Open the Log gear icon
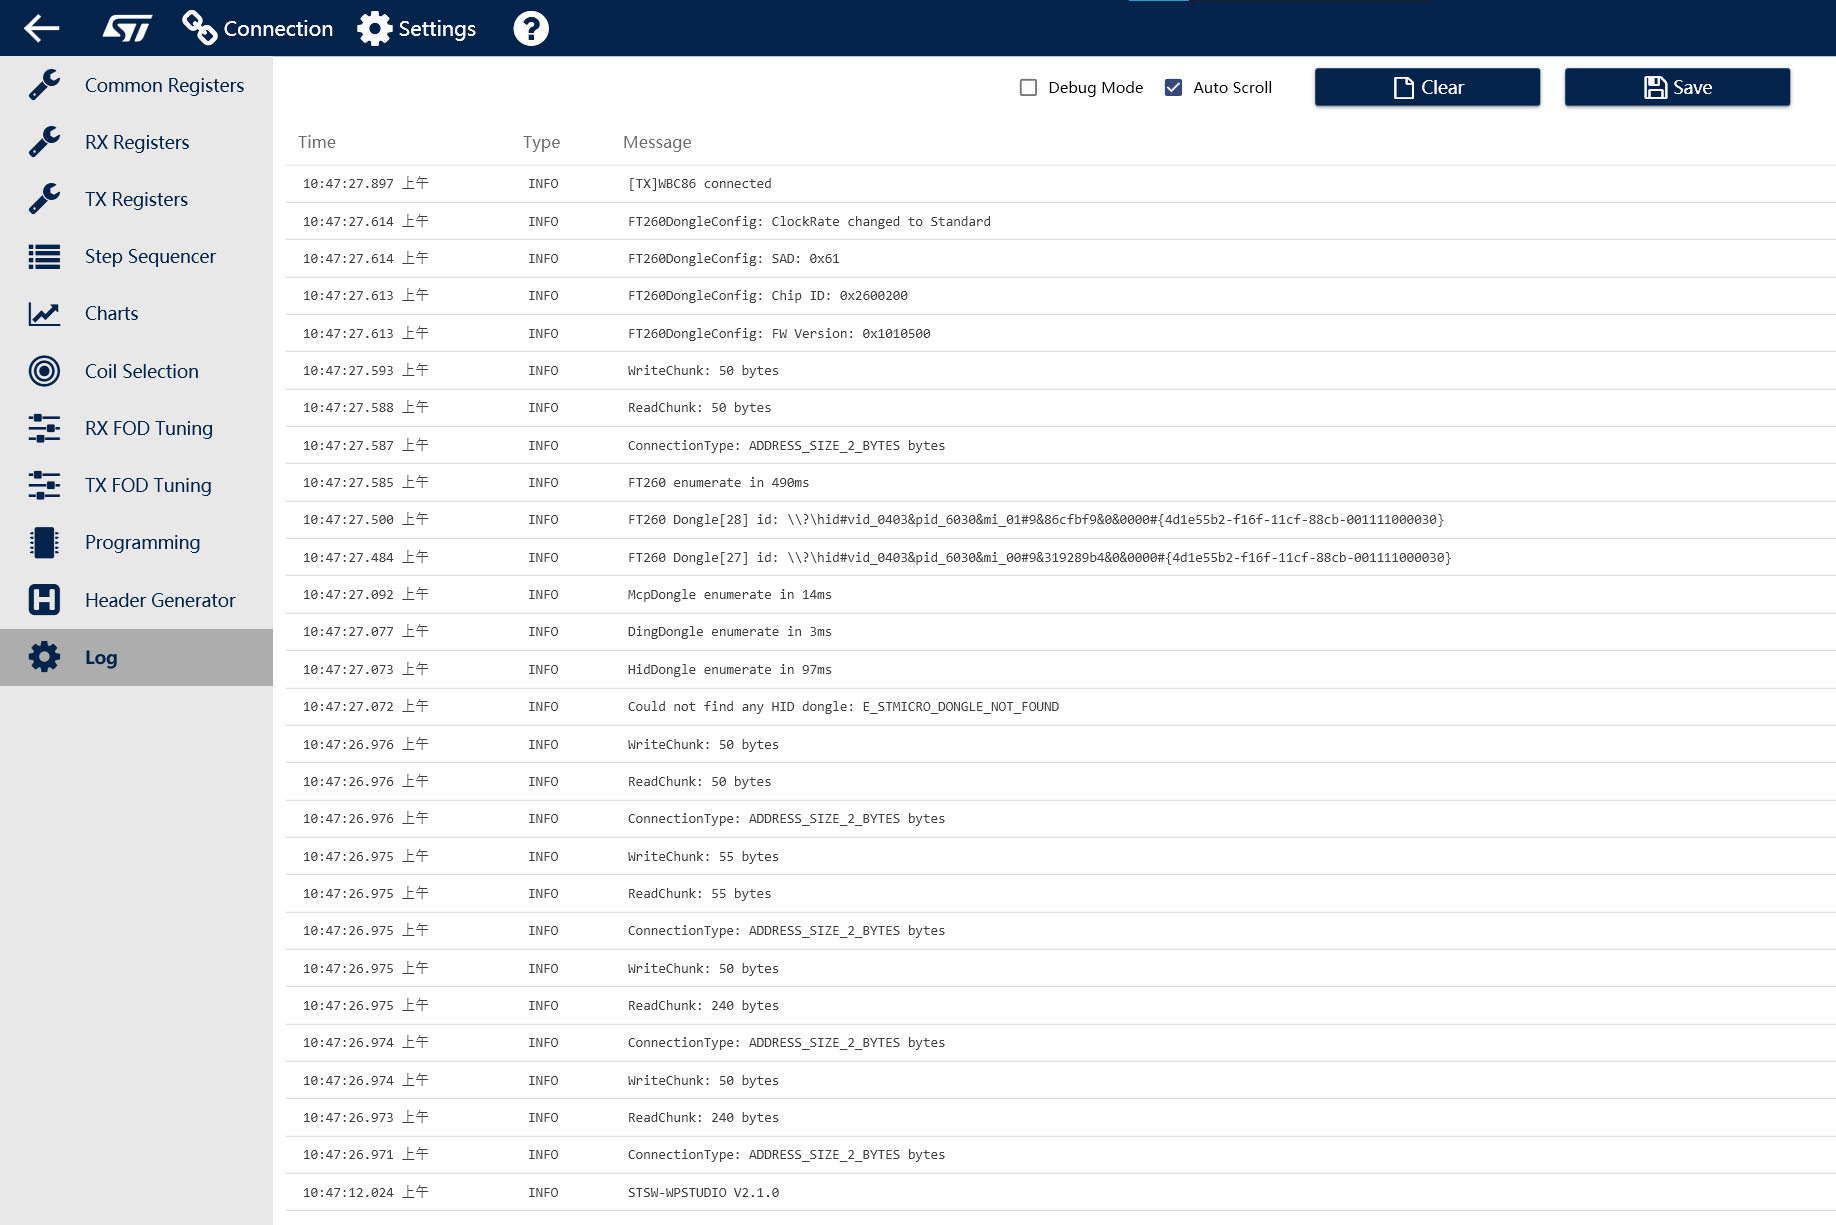Screen dimensions: 1836x1225 point(44,657)
